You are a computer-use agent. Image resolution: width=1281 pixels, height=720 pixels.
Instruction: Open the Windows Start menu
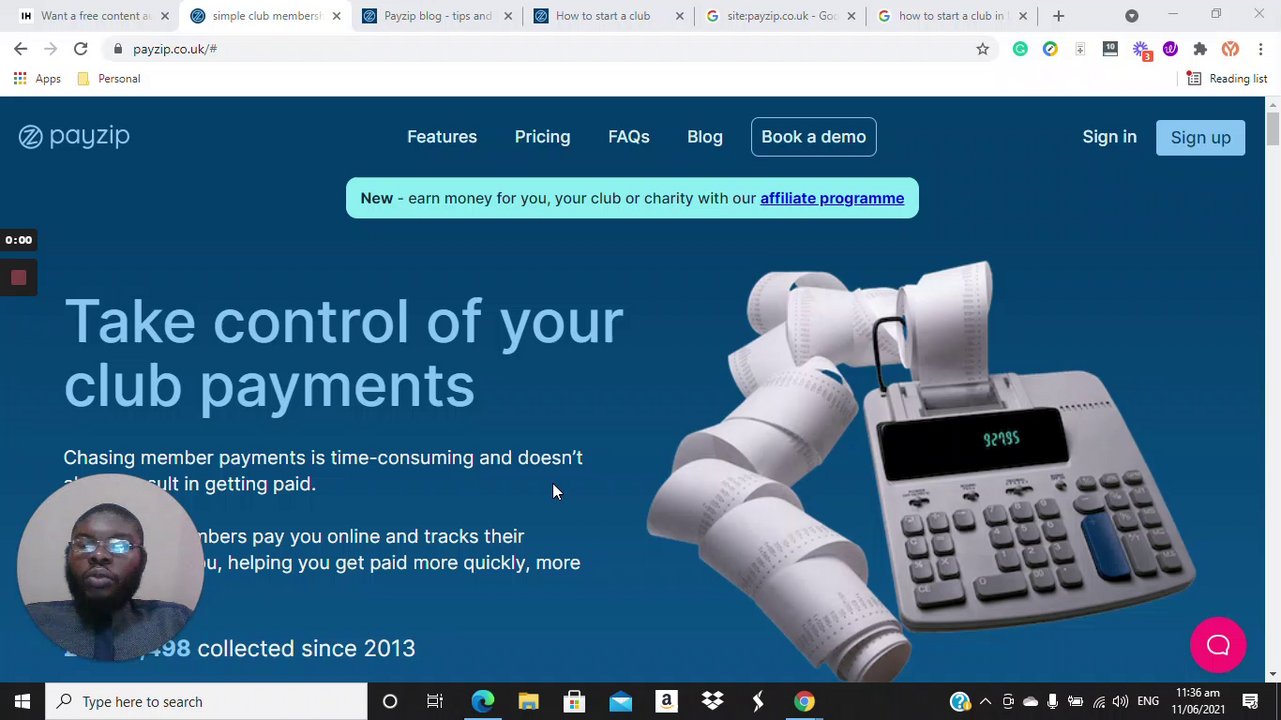(22, 701)
